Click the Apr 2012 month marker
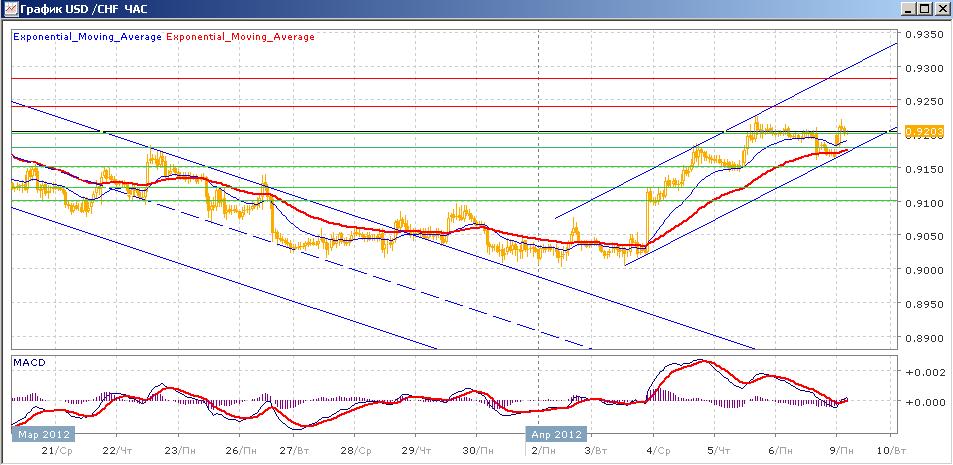This screenshot has width=953, height=465. click(556, 435)
